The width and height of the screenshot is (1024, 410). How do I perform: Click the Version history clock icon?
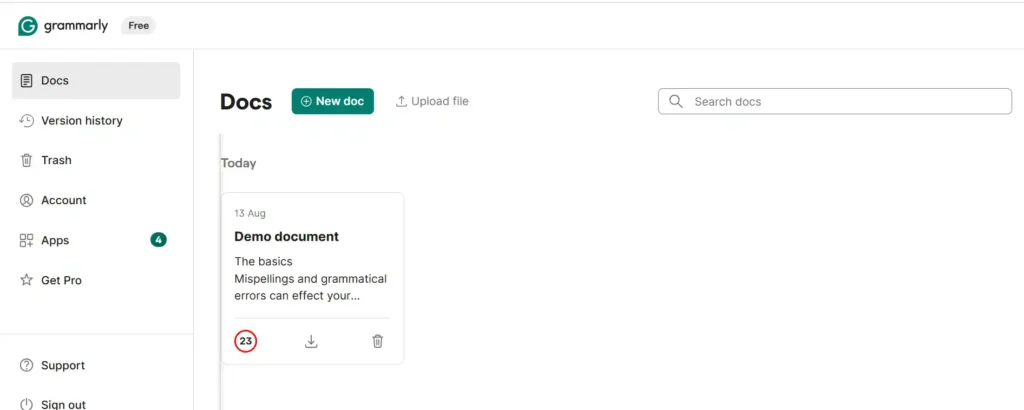[x=26, y=121]
